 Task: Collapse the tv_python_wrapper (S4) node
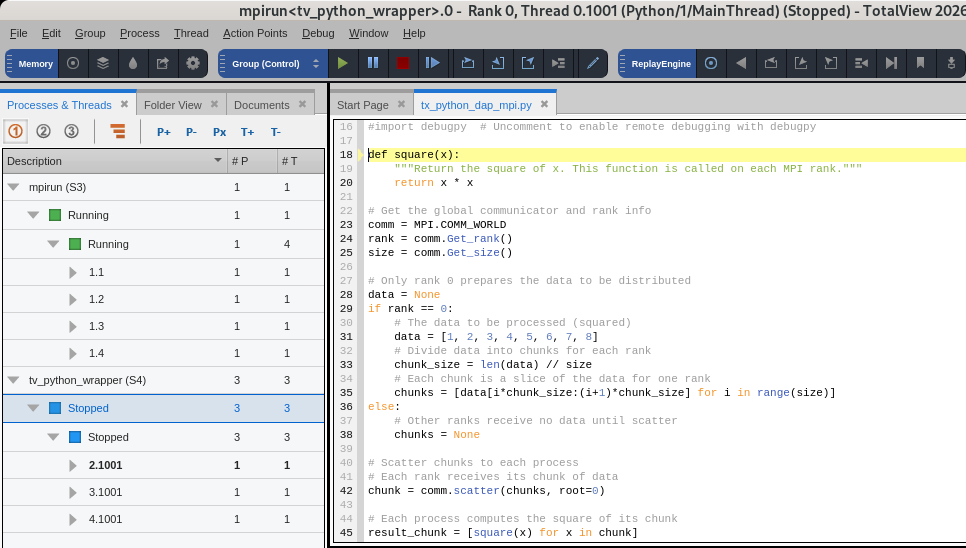click(x=14, y=381)
